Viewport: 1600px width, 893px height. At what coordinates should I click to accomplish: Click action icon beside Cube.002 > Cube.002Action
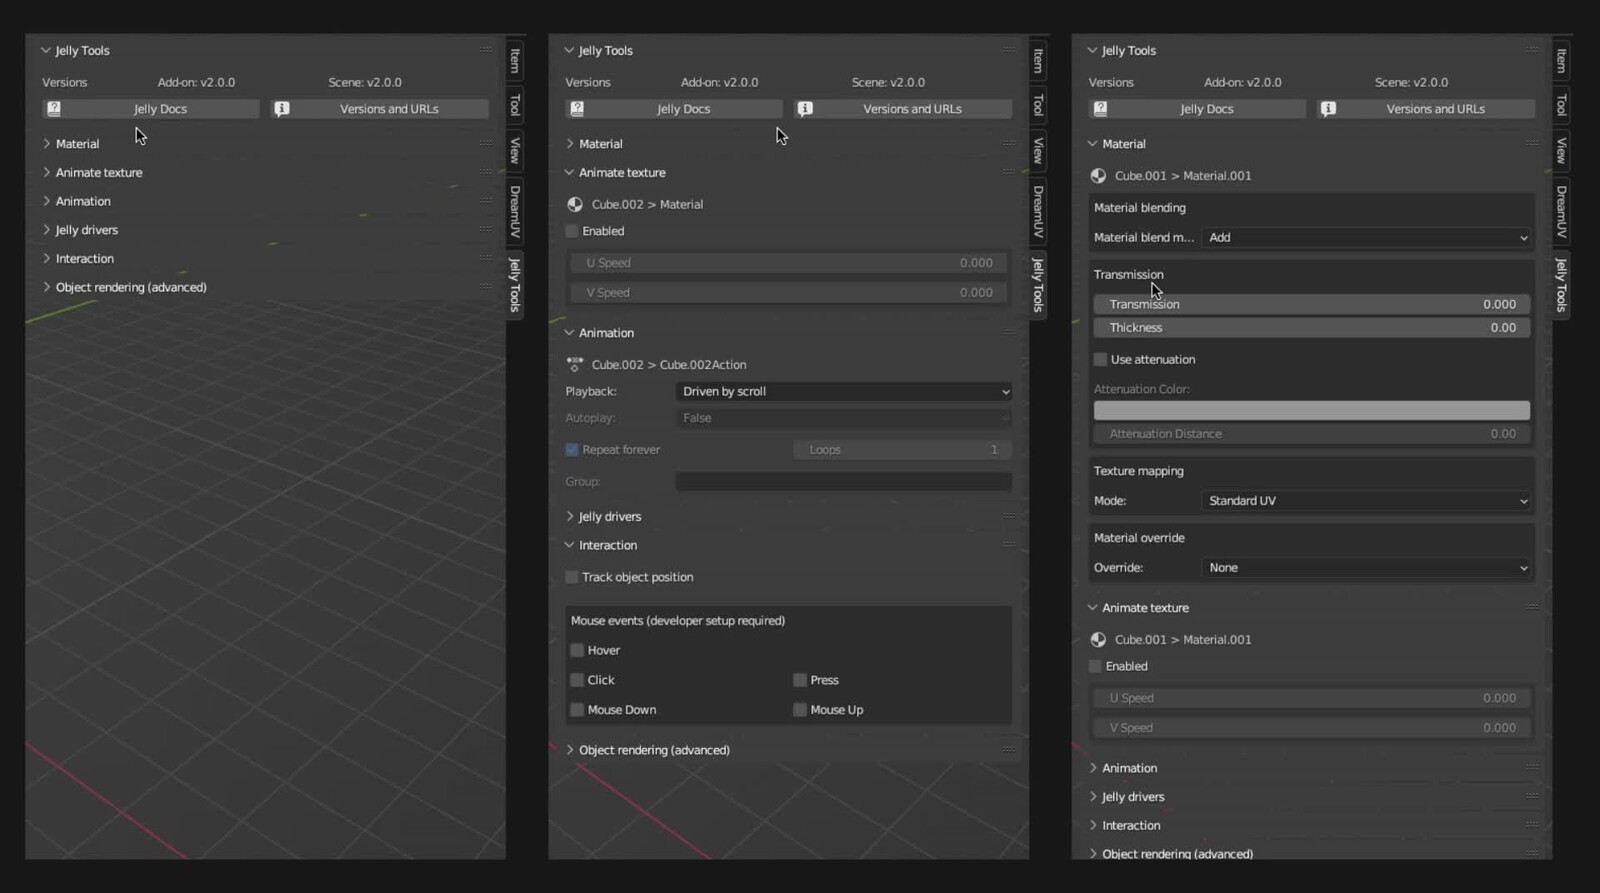pos(575,364)
